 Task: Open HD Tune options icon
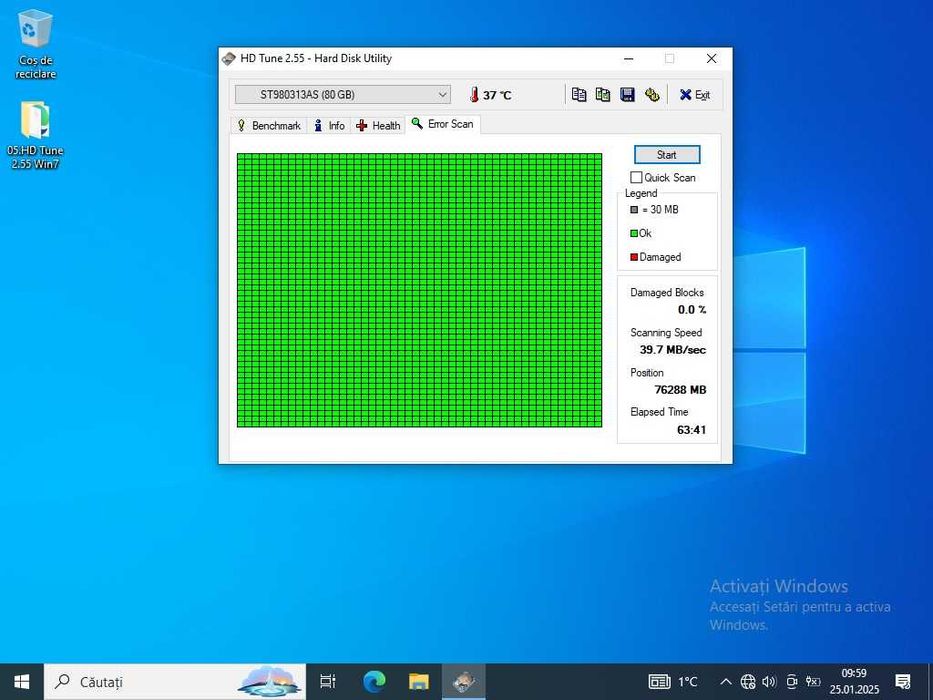tap(652, 95)
